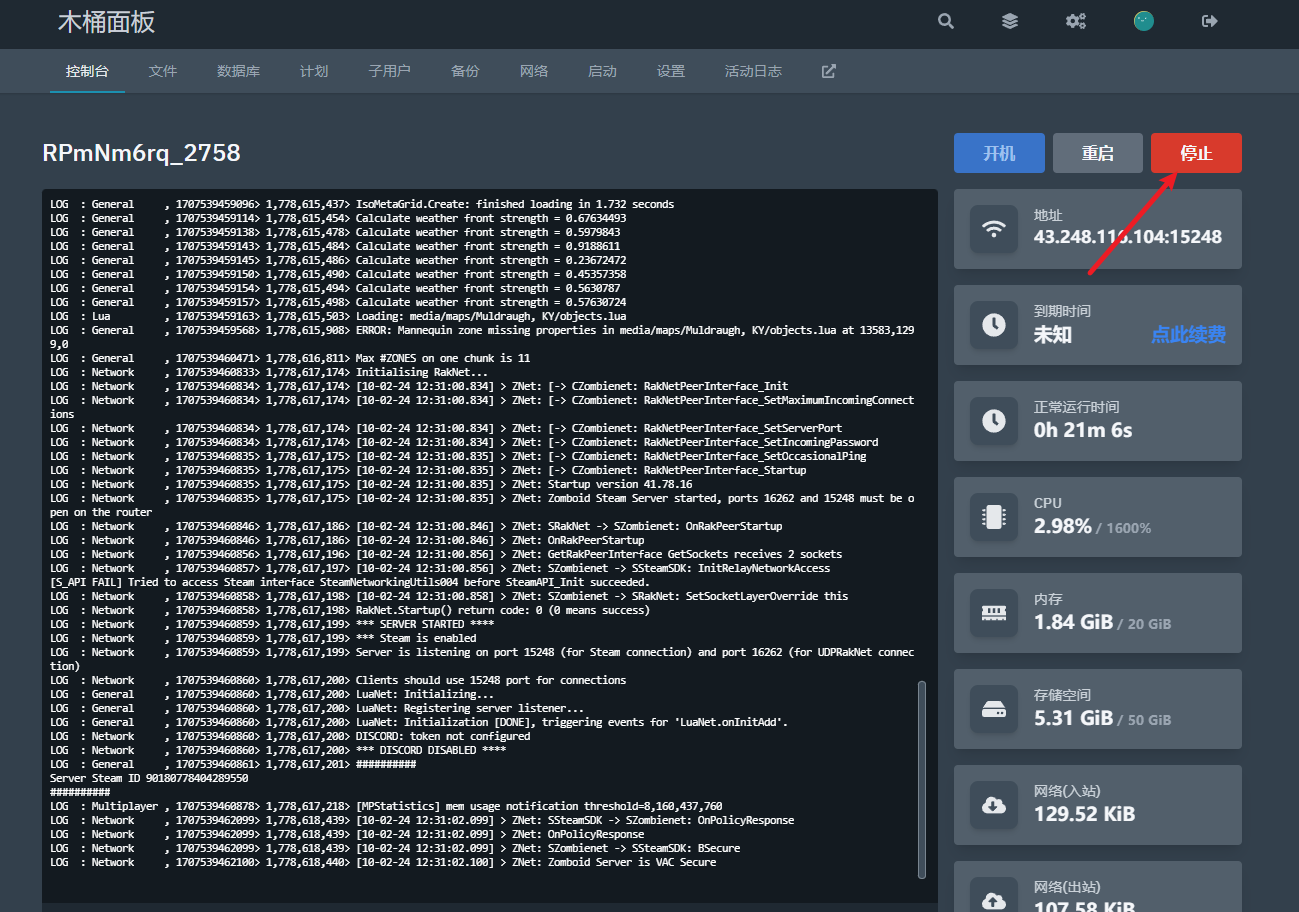
Task: Click the memory icon beside 内存
Action: tap(994, 613)
